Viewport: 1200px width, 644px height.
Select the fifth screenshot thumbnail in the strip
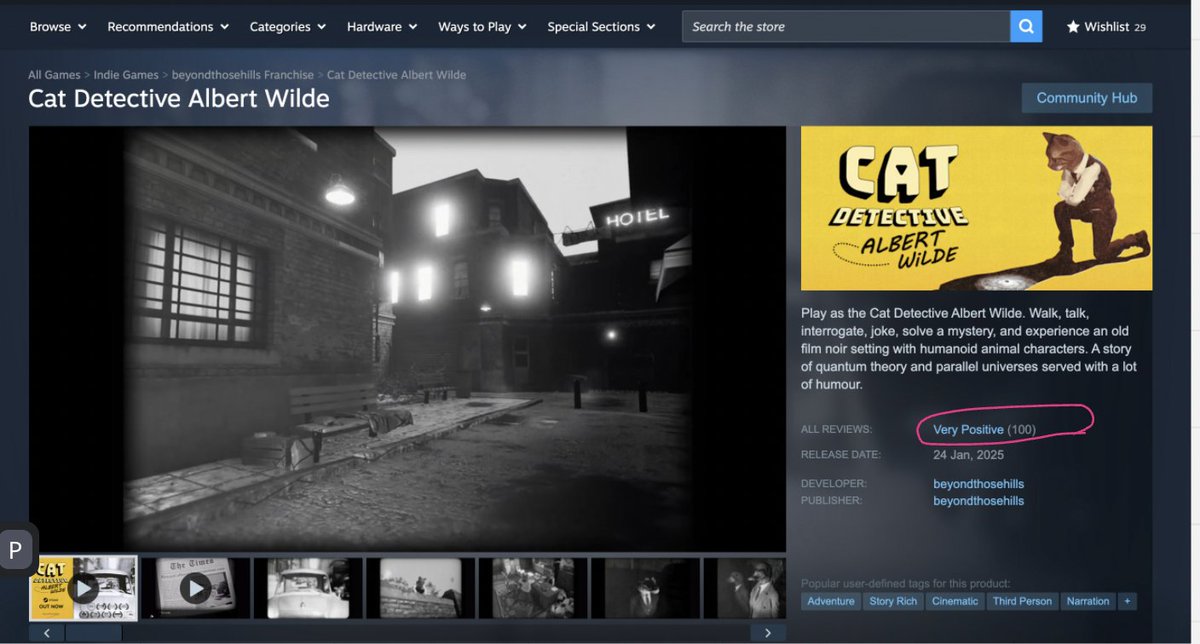[x=532, y=588]
